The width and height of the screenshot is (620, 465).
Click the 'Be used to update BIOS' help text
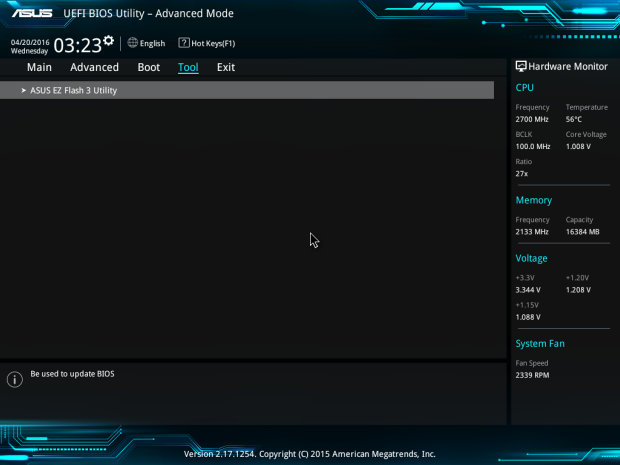pos(72,374)
